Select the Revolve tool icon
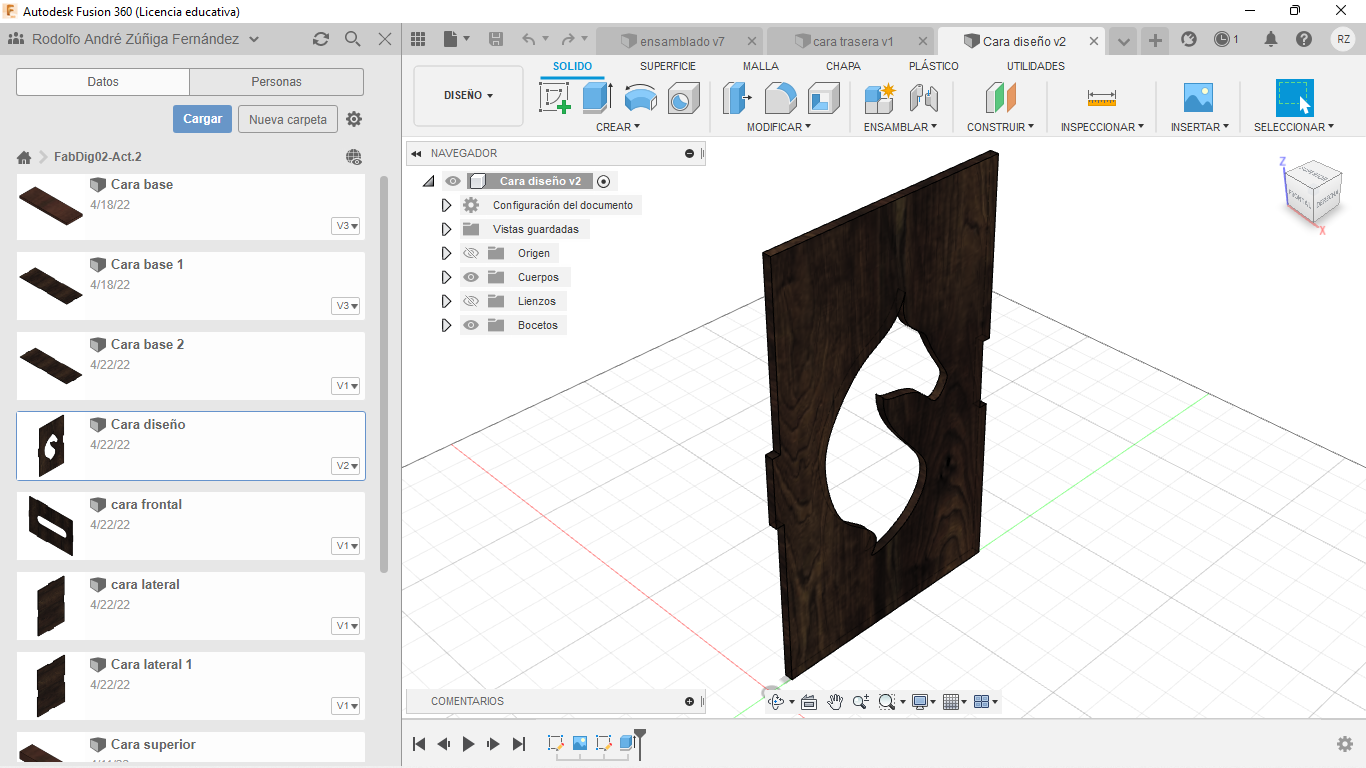The height and width of the screenshot is (768, 1366). (641, 98)
